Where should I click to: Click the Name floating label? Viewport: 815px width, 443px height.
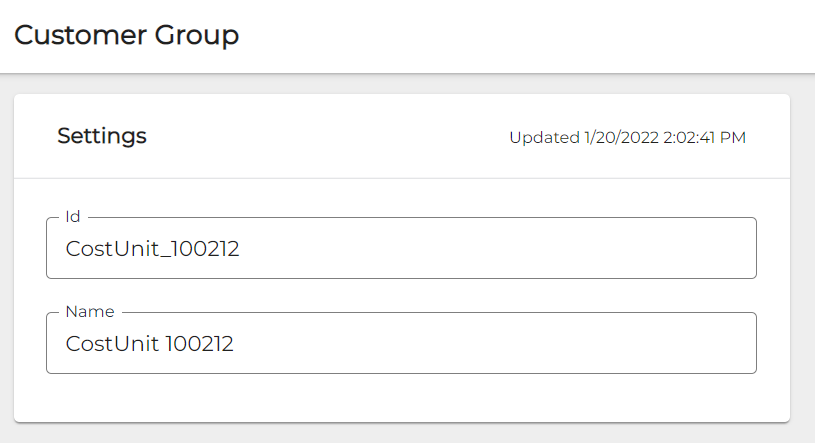[x=89, y=311]
